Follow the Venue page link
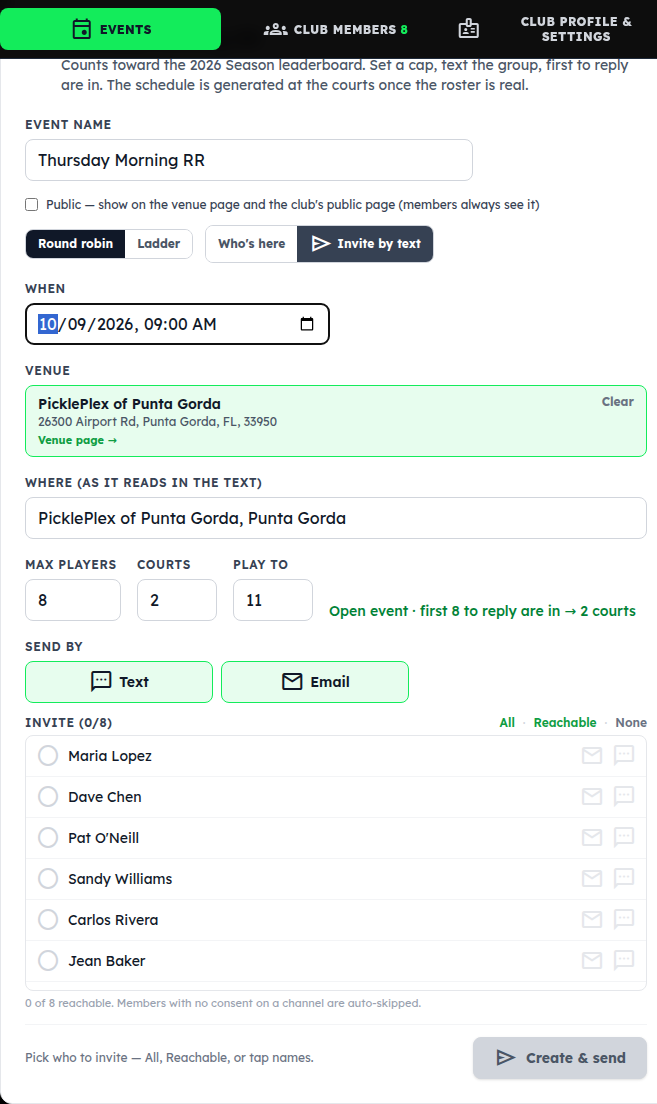Image resolution: width=657 pixels, height=1104 pixels. 77,440
